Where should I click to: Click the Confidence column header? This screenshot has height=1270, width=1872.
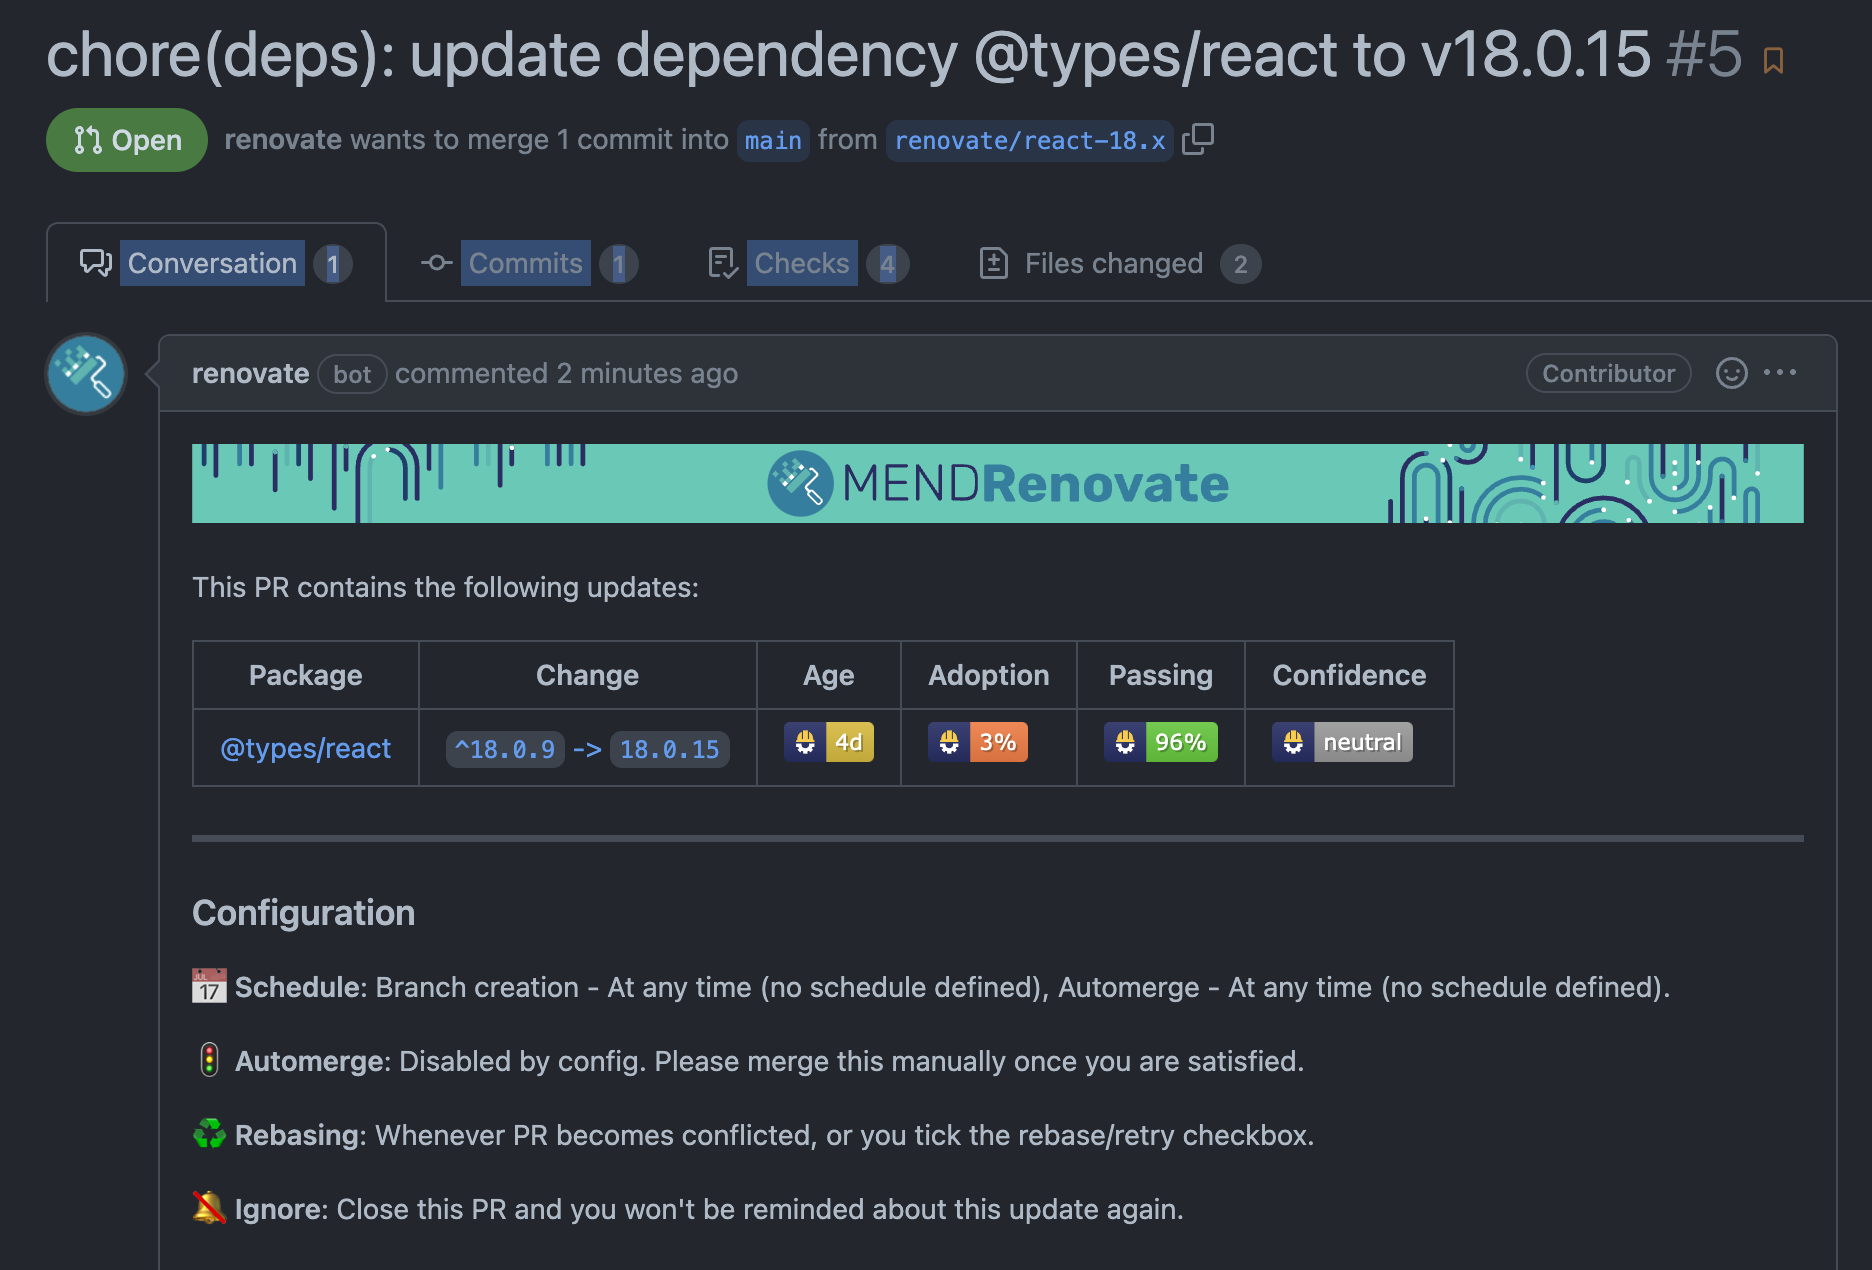[1349, 675]
